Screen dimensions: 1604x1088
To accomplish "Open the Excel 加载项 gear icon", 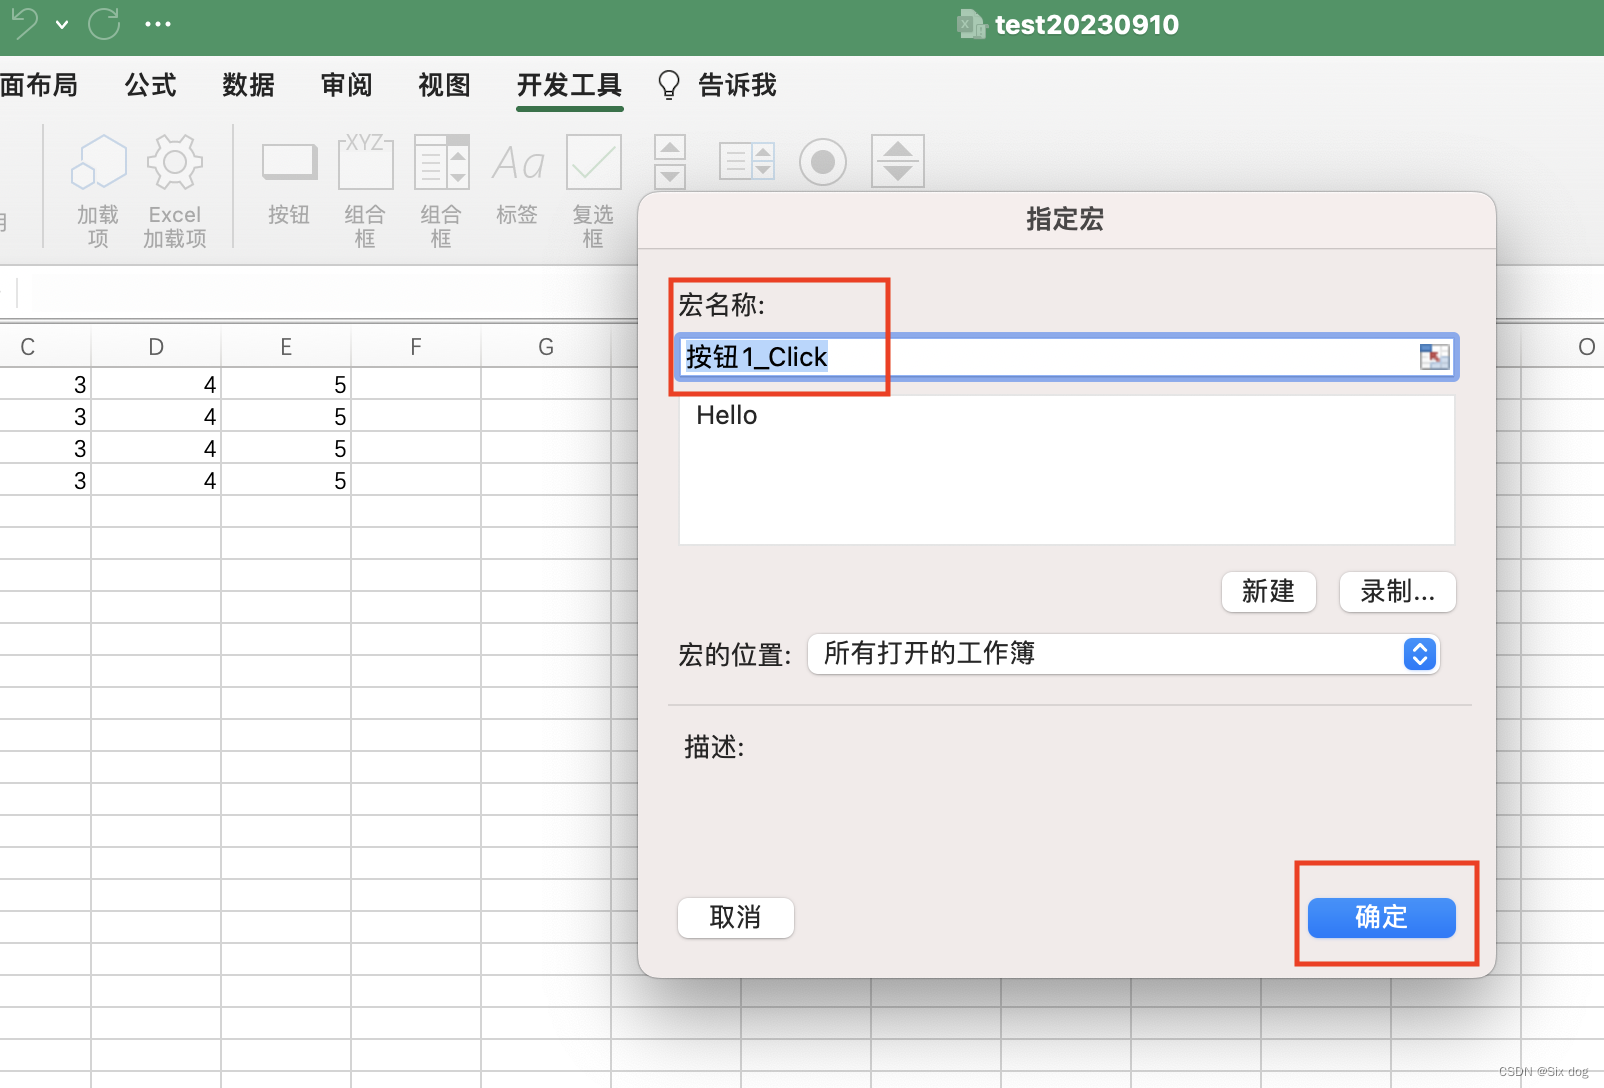I will pyautogui.click(x=175, y=190).
